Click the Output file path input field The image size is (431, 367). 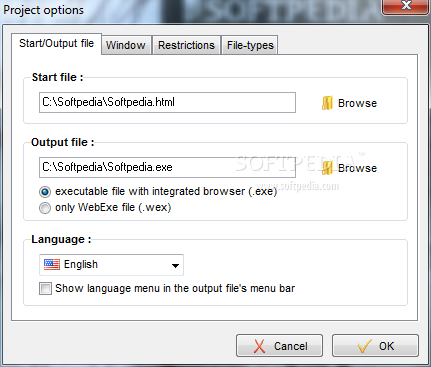point(167,167)
